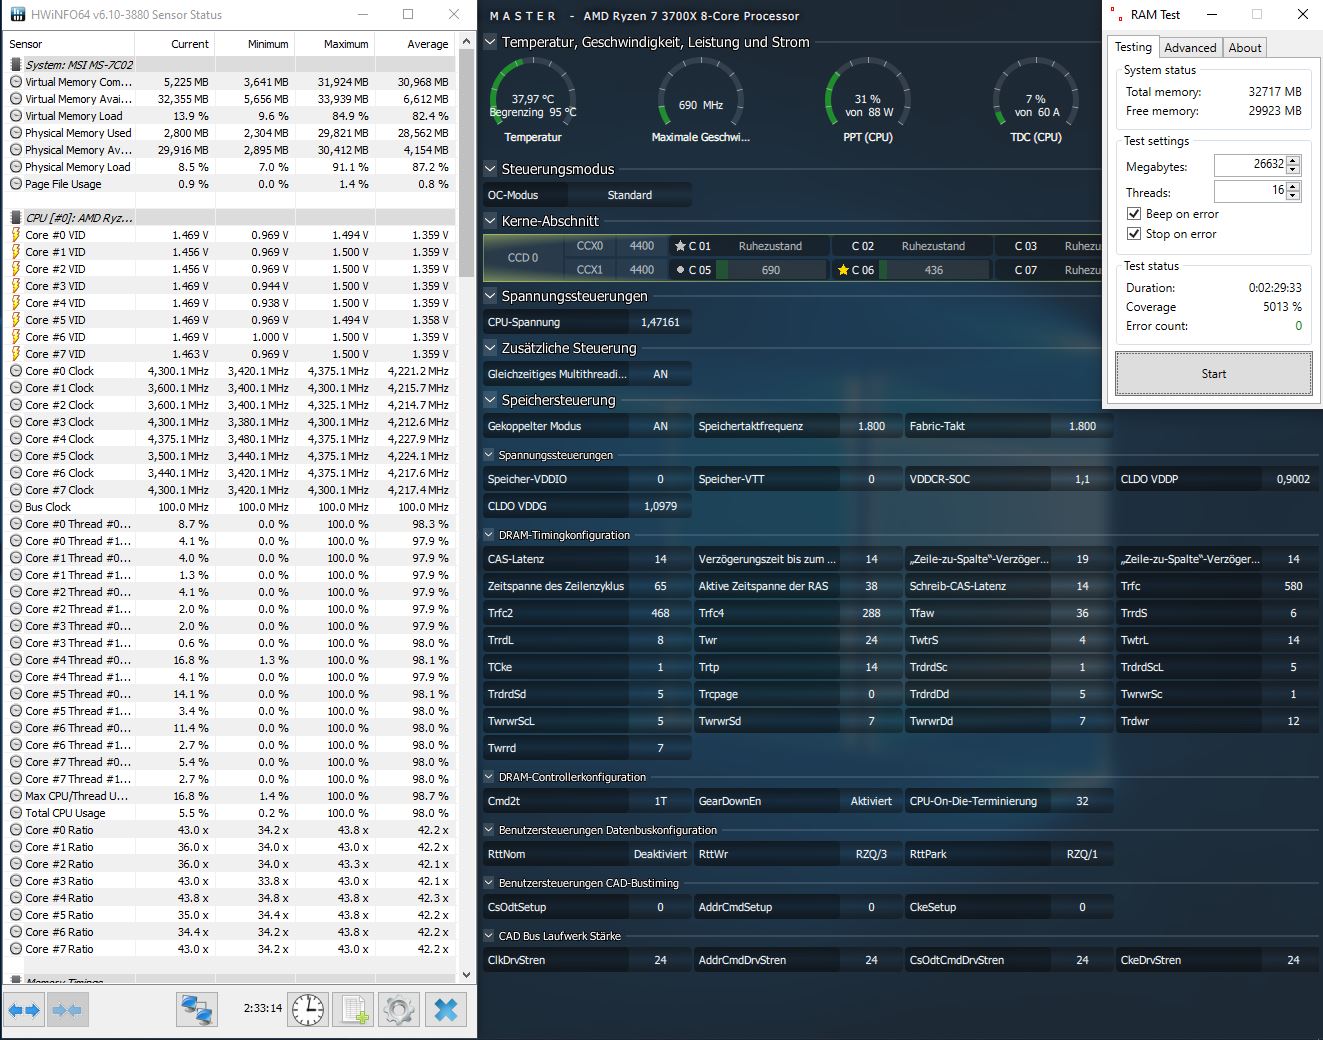
Task: Click lightning icon beside Core #4 VID
Action: [16, 303]
